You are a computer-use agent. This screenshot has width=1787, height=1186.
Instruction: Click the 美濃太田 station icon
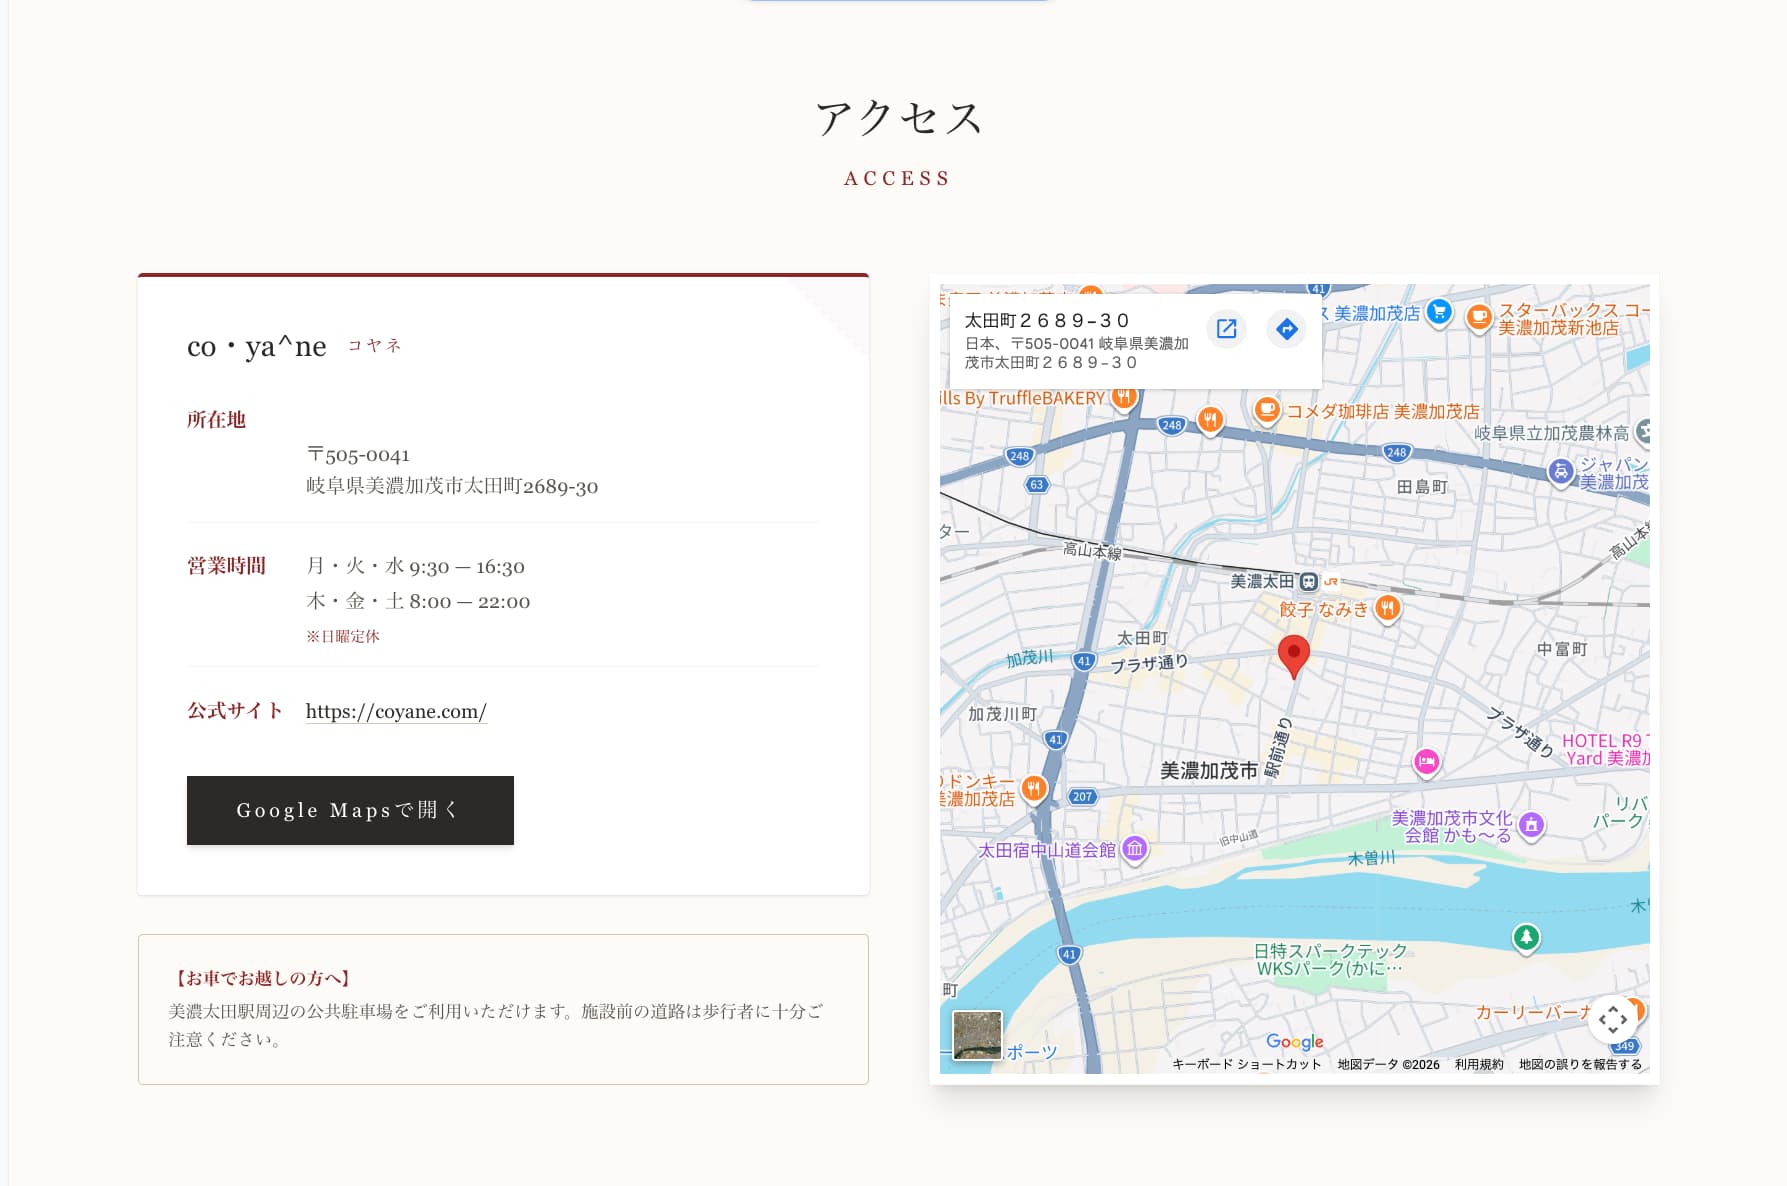click(x=1308, y=581)
